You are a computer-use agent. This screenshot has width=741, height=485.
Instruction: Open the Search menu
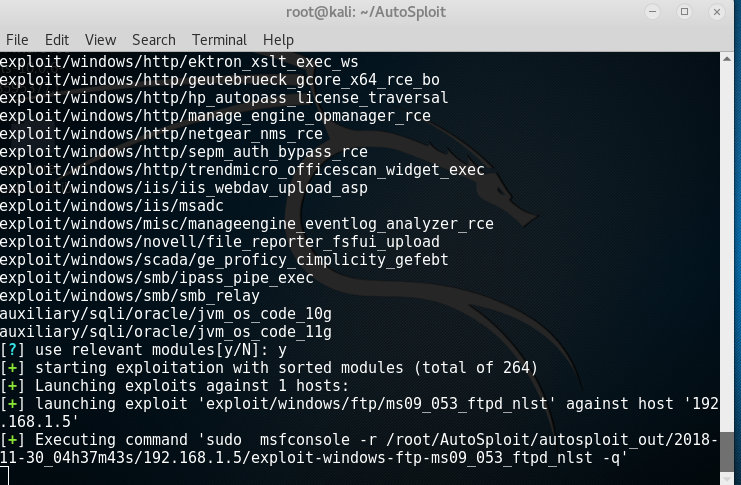coord(154,40)
